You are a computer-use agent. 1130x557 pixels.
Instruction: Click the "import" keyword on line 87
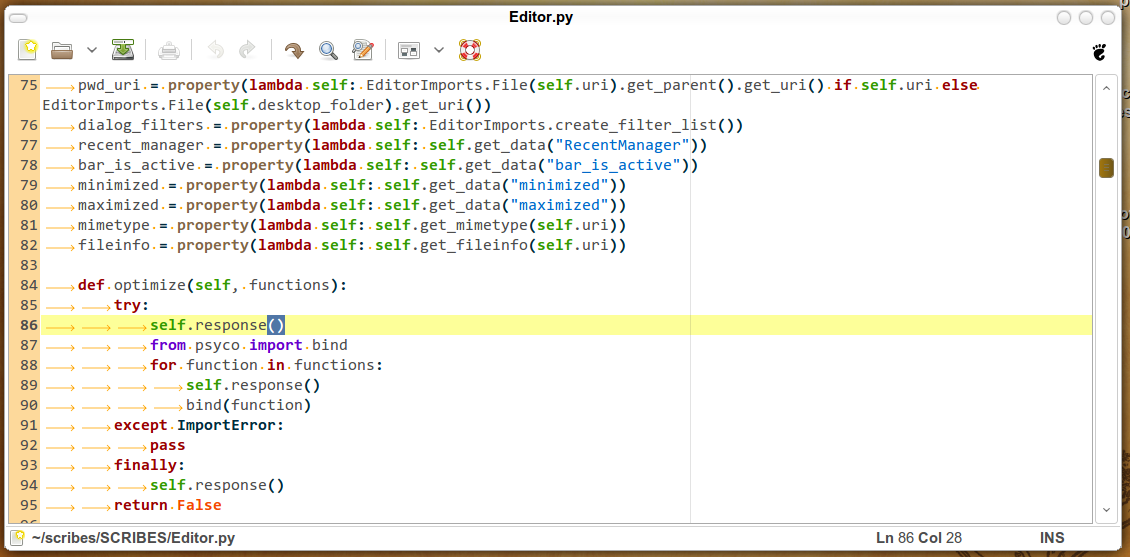(277, 345)
